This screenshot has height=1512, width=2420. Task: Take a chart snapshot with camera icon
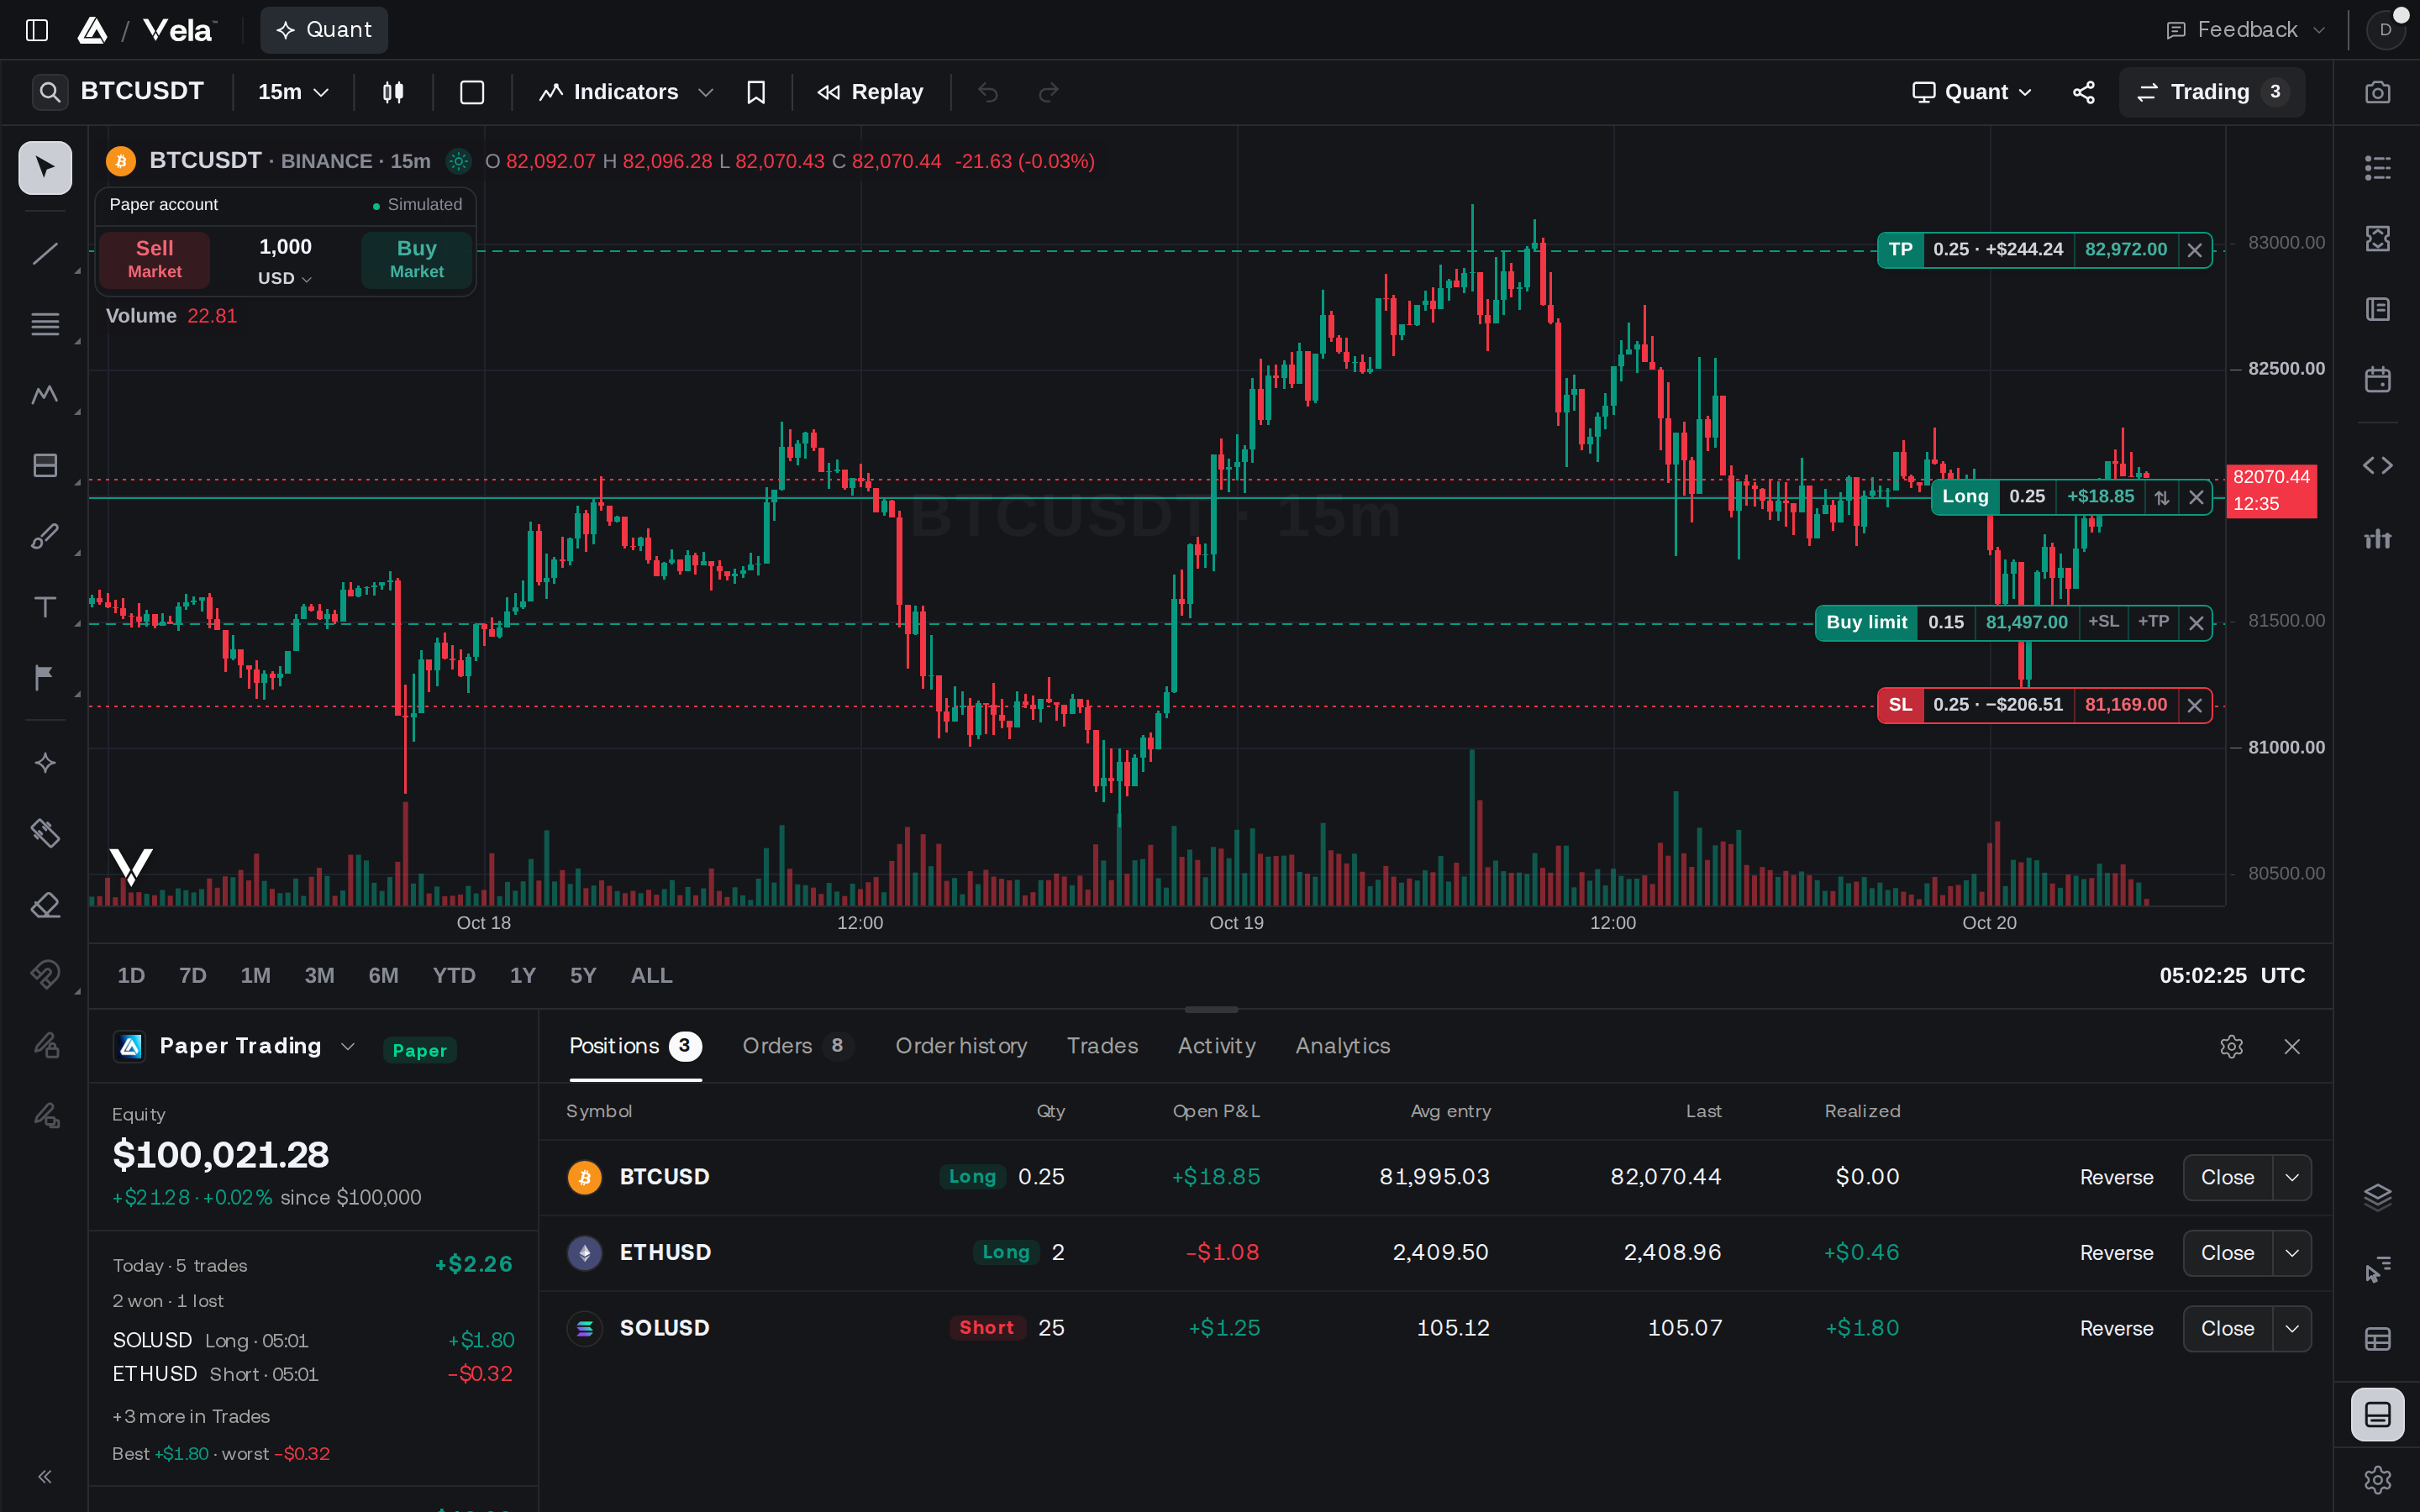[x=2377, y=92]
